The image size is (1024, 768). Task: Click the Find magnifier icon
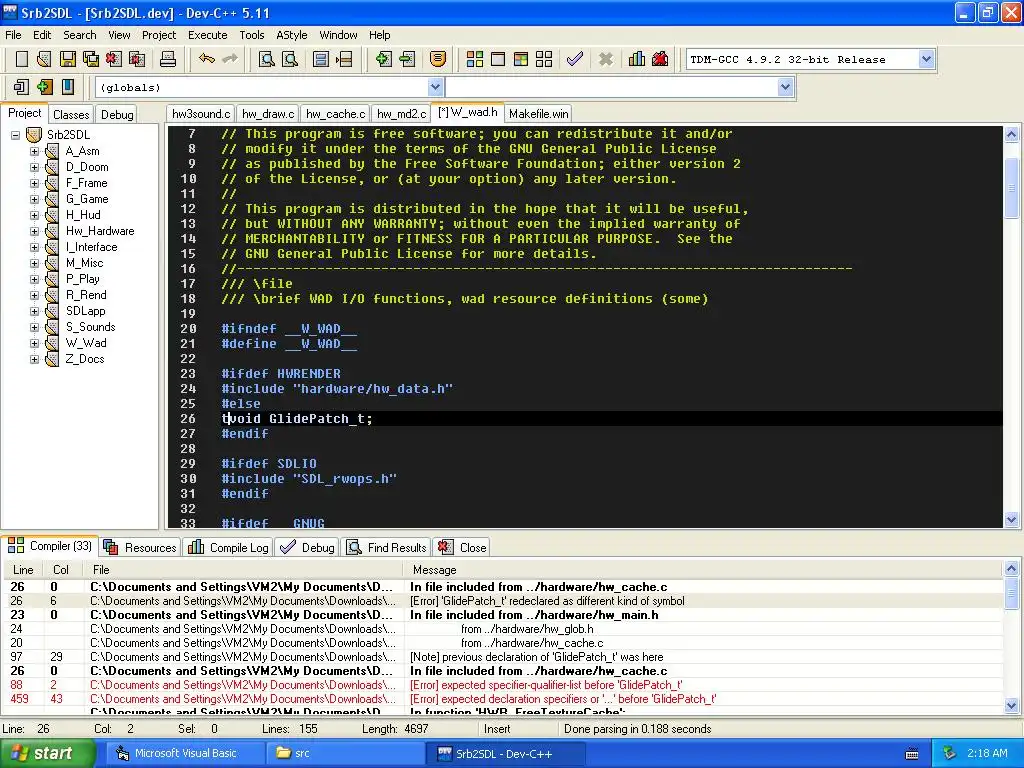coord(266,59)
